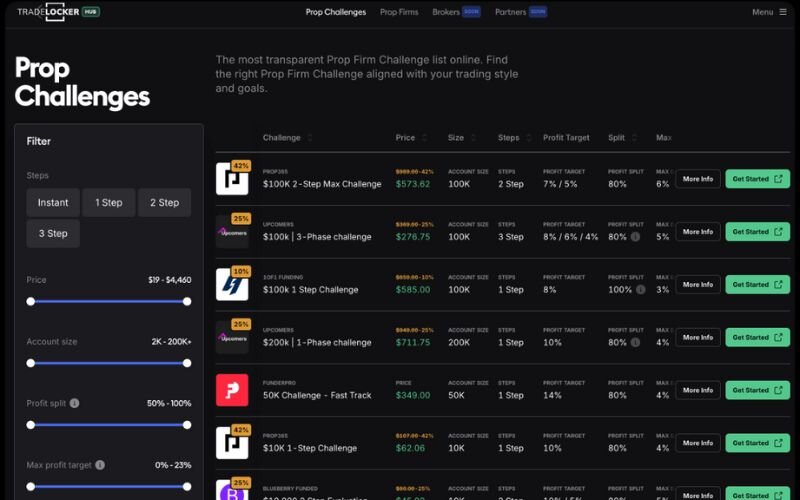Screen dimensions: 800x500
Task: Click the Prop365 logo on $100K 2-Step challenge
Action: 232,178
